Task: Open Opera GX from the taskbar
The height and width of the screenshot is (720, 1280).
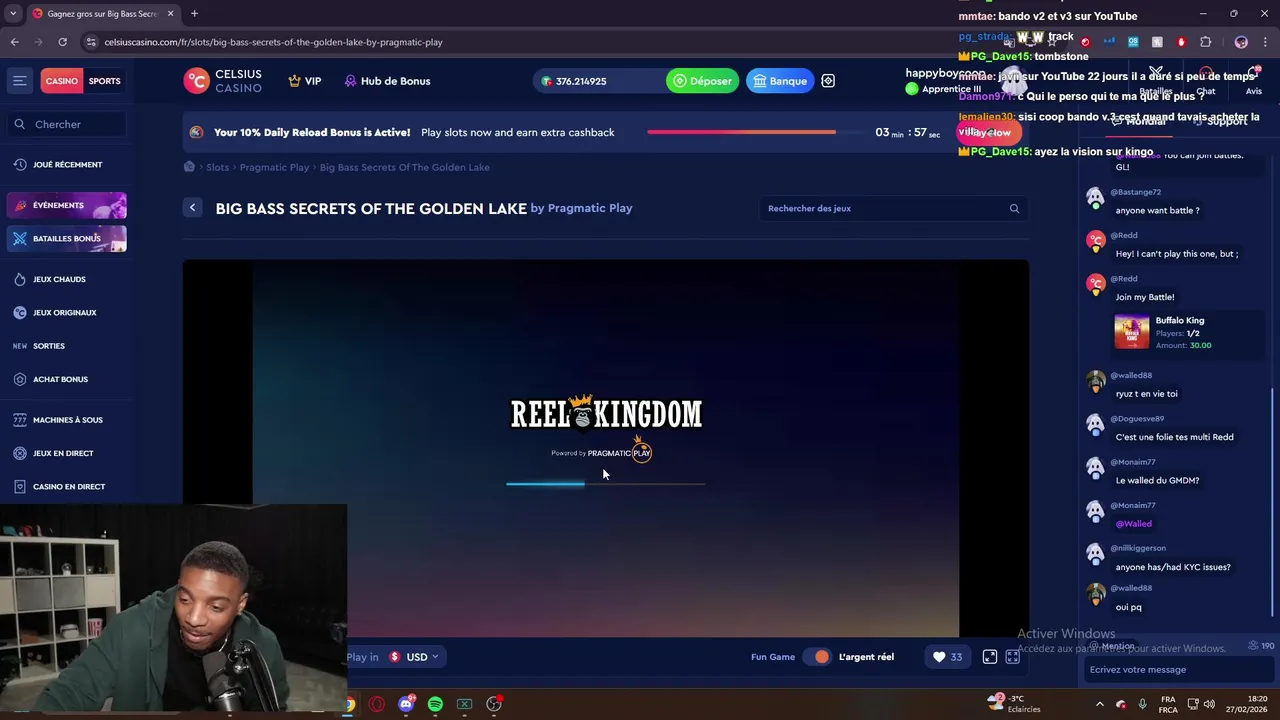Action: pyautogui.click(x=377, y=704)
